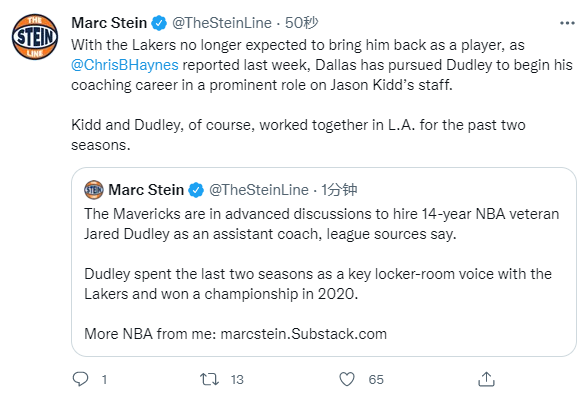Click @TheSteinLine handle in quoted tweet
This screenshot has height=397, width=581.
coord(259,190)
